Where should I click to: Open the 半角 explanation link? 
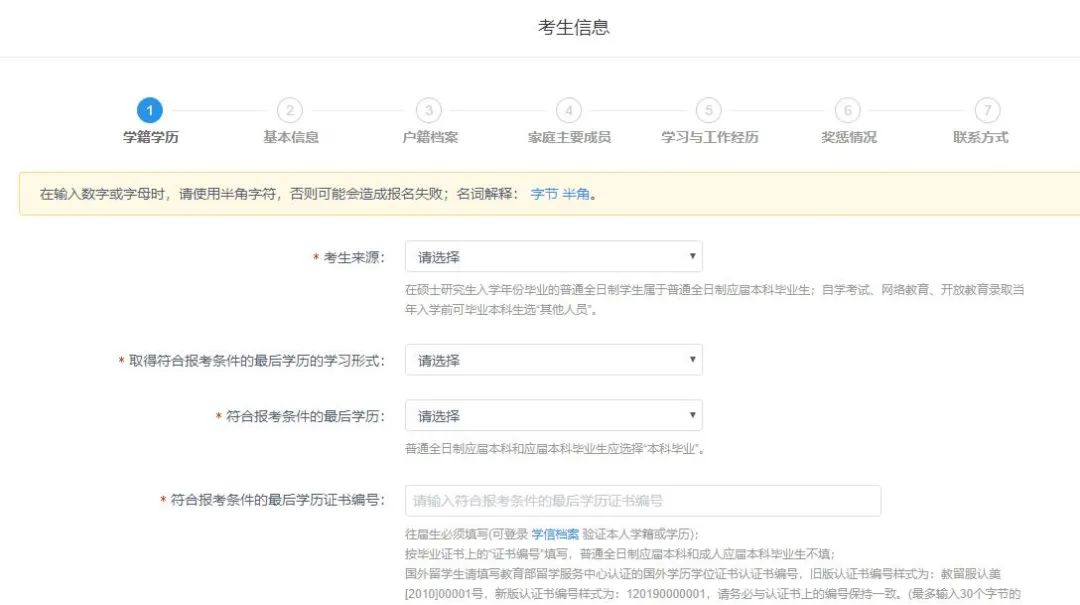click(575, 194)
